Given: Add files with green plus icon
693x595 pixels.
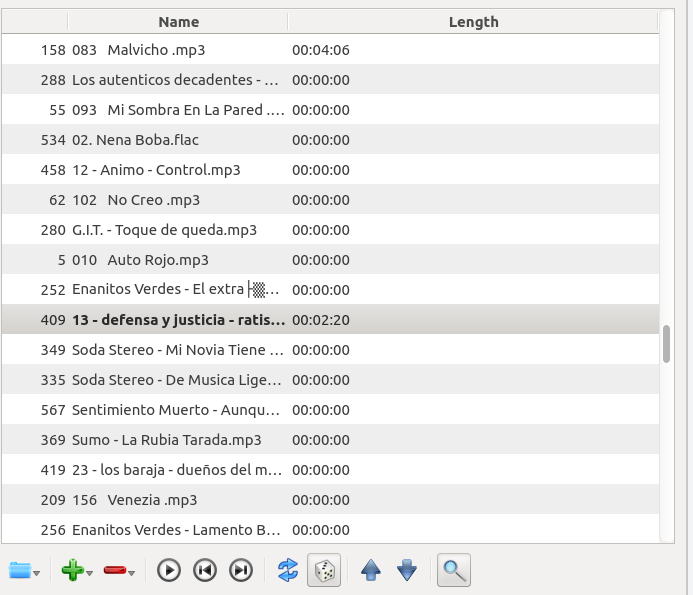Looking at the screenshot, I should pos(72,570).
